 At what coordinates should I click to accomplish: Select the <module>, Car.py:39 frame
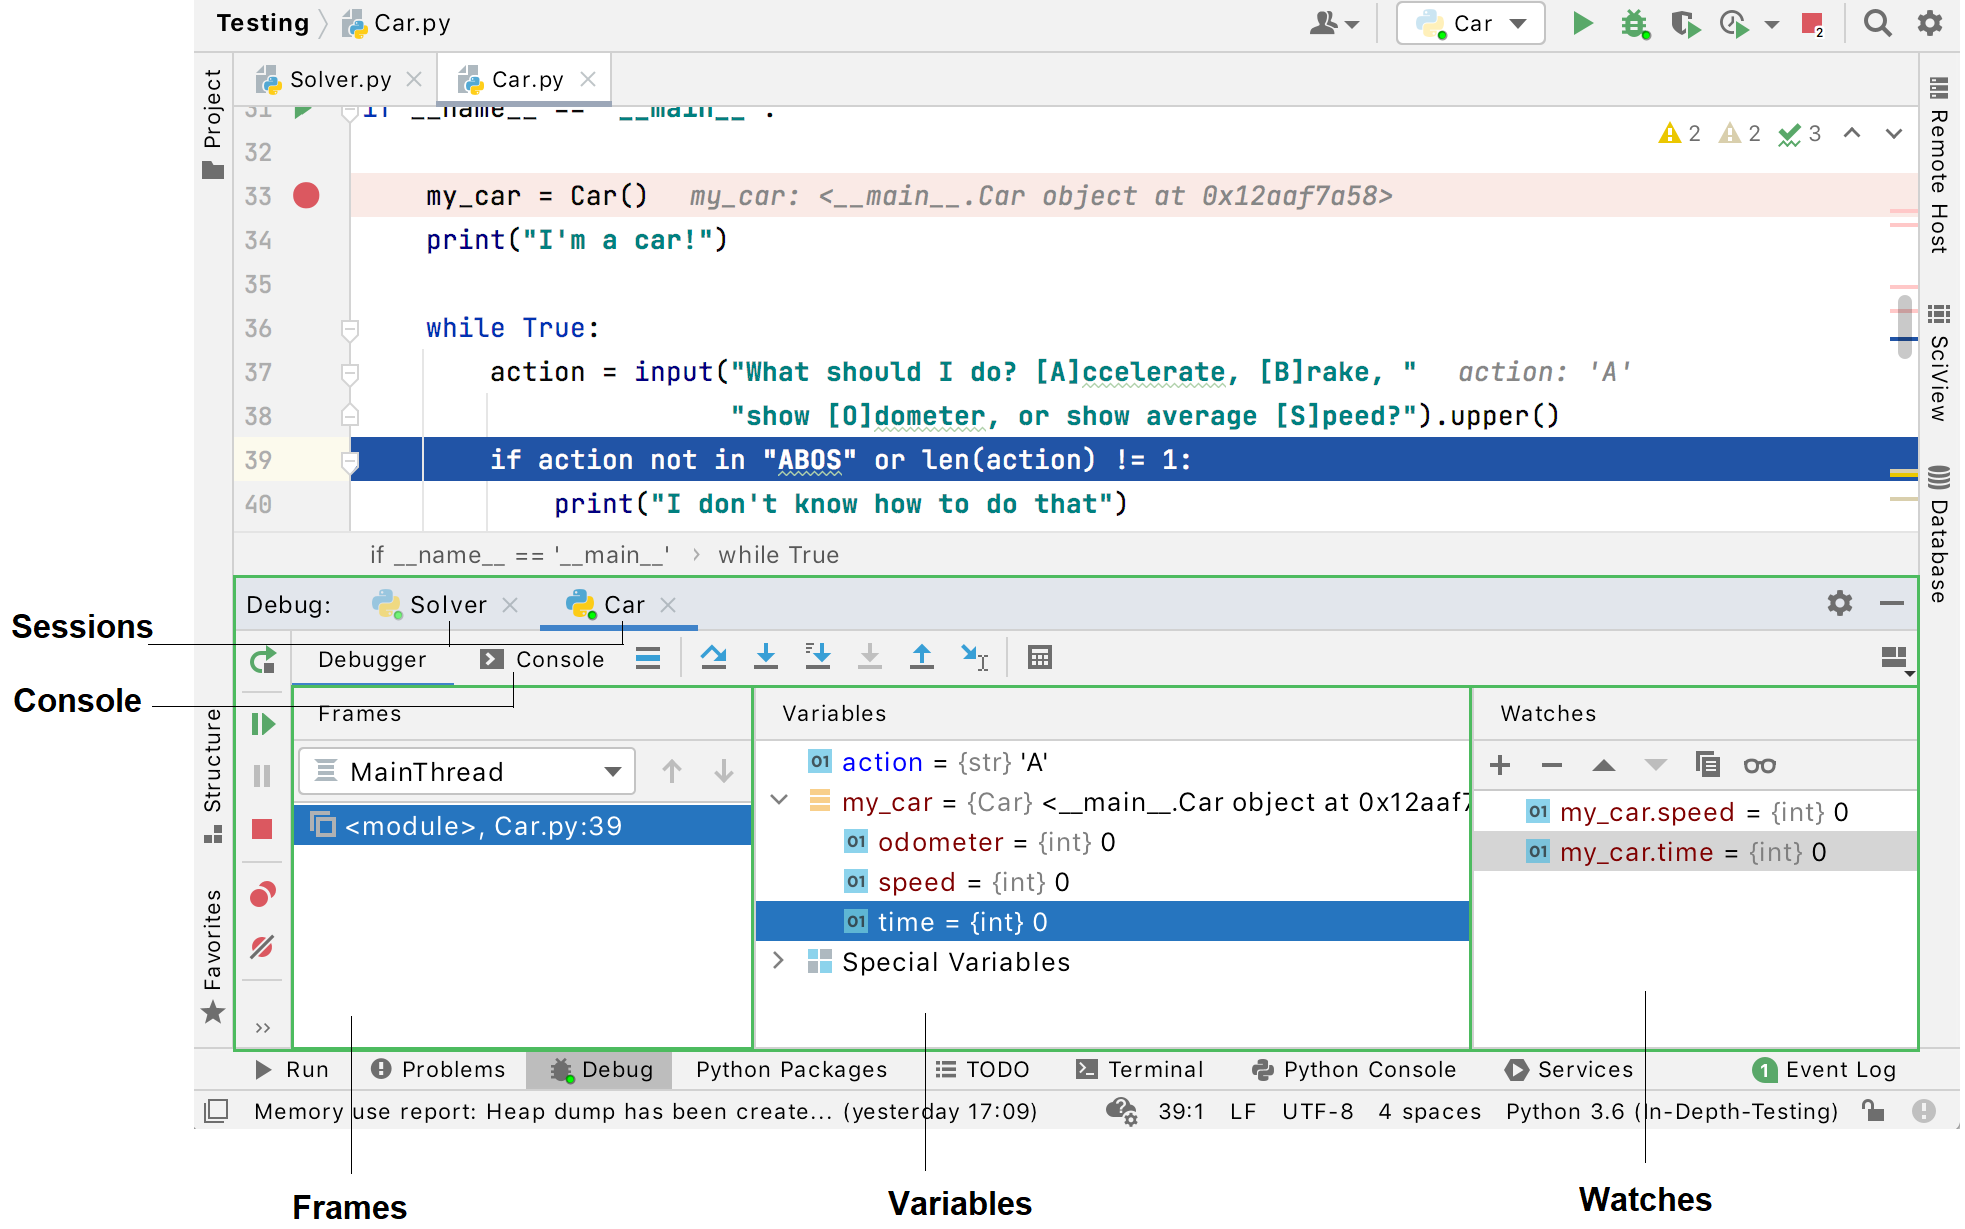tap(481, 827)
